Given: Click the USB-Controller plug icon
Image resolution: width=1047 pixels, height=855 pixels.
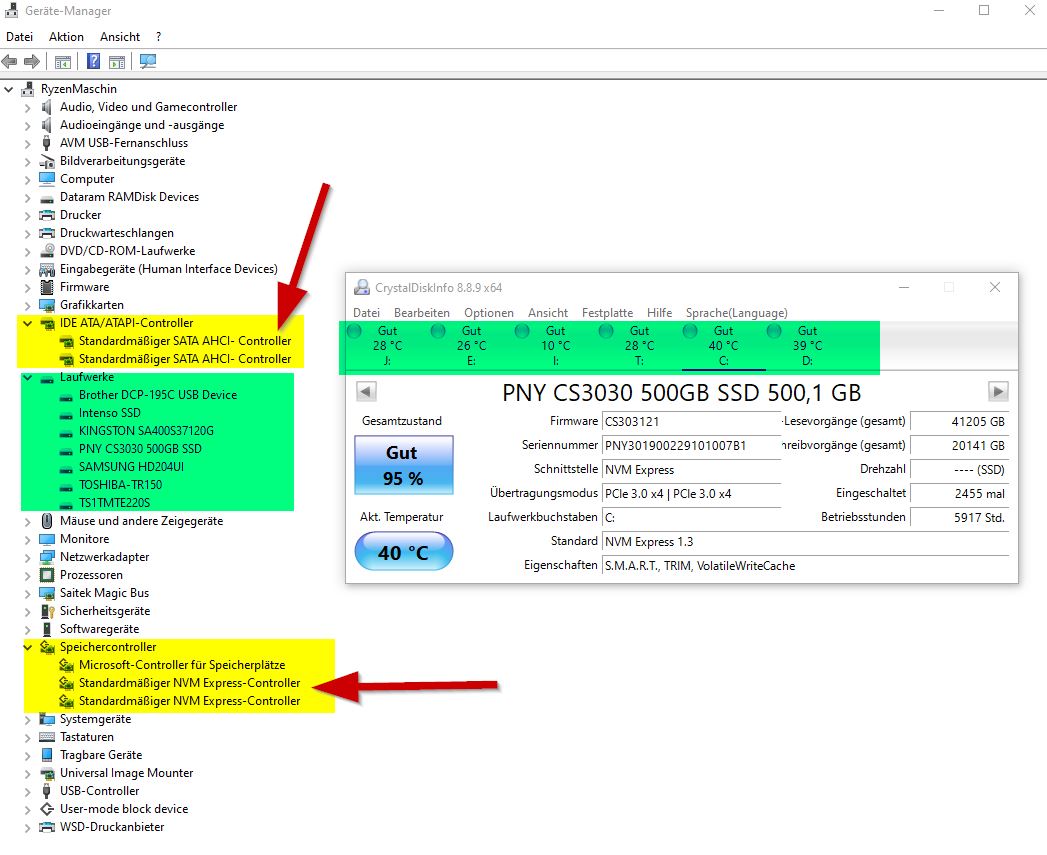Looking at the screenshot, I should coord(47,792).
